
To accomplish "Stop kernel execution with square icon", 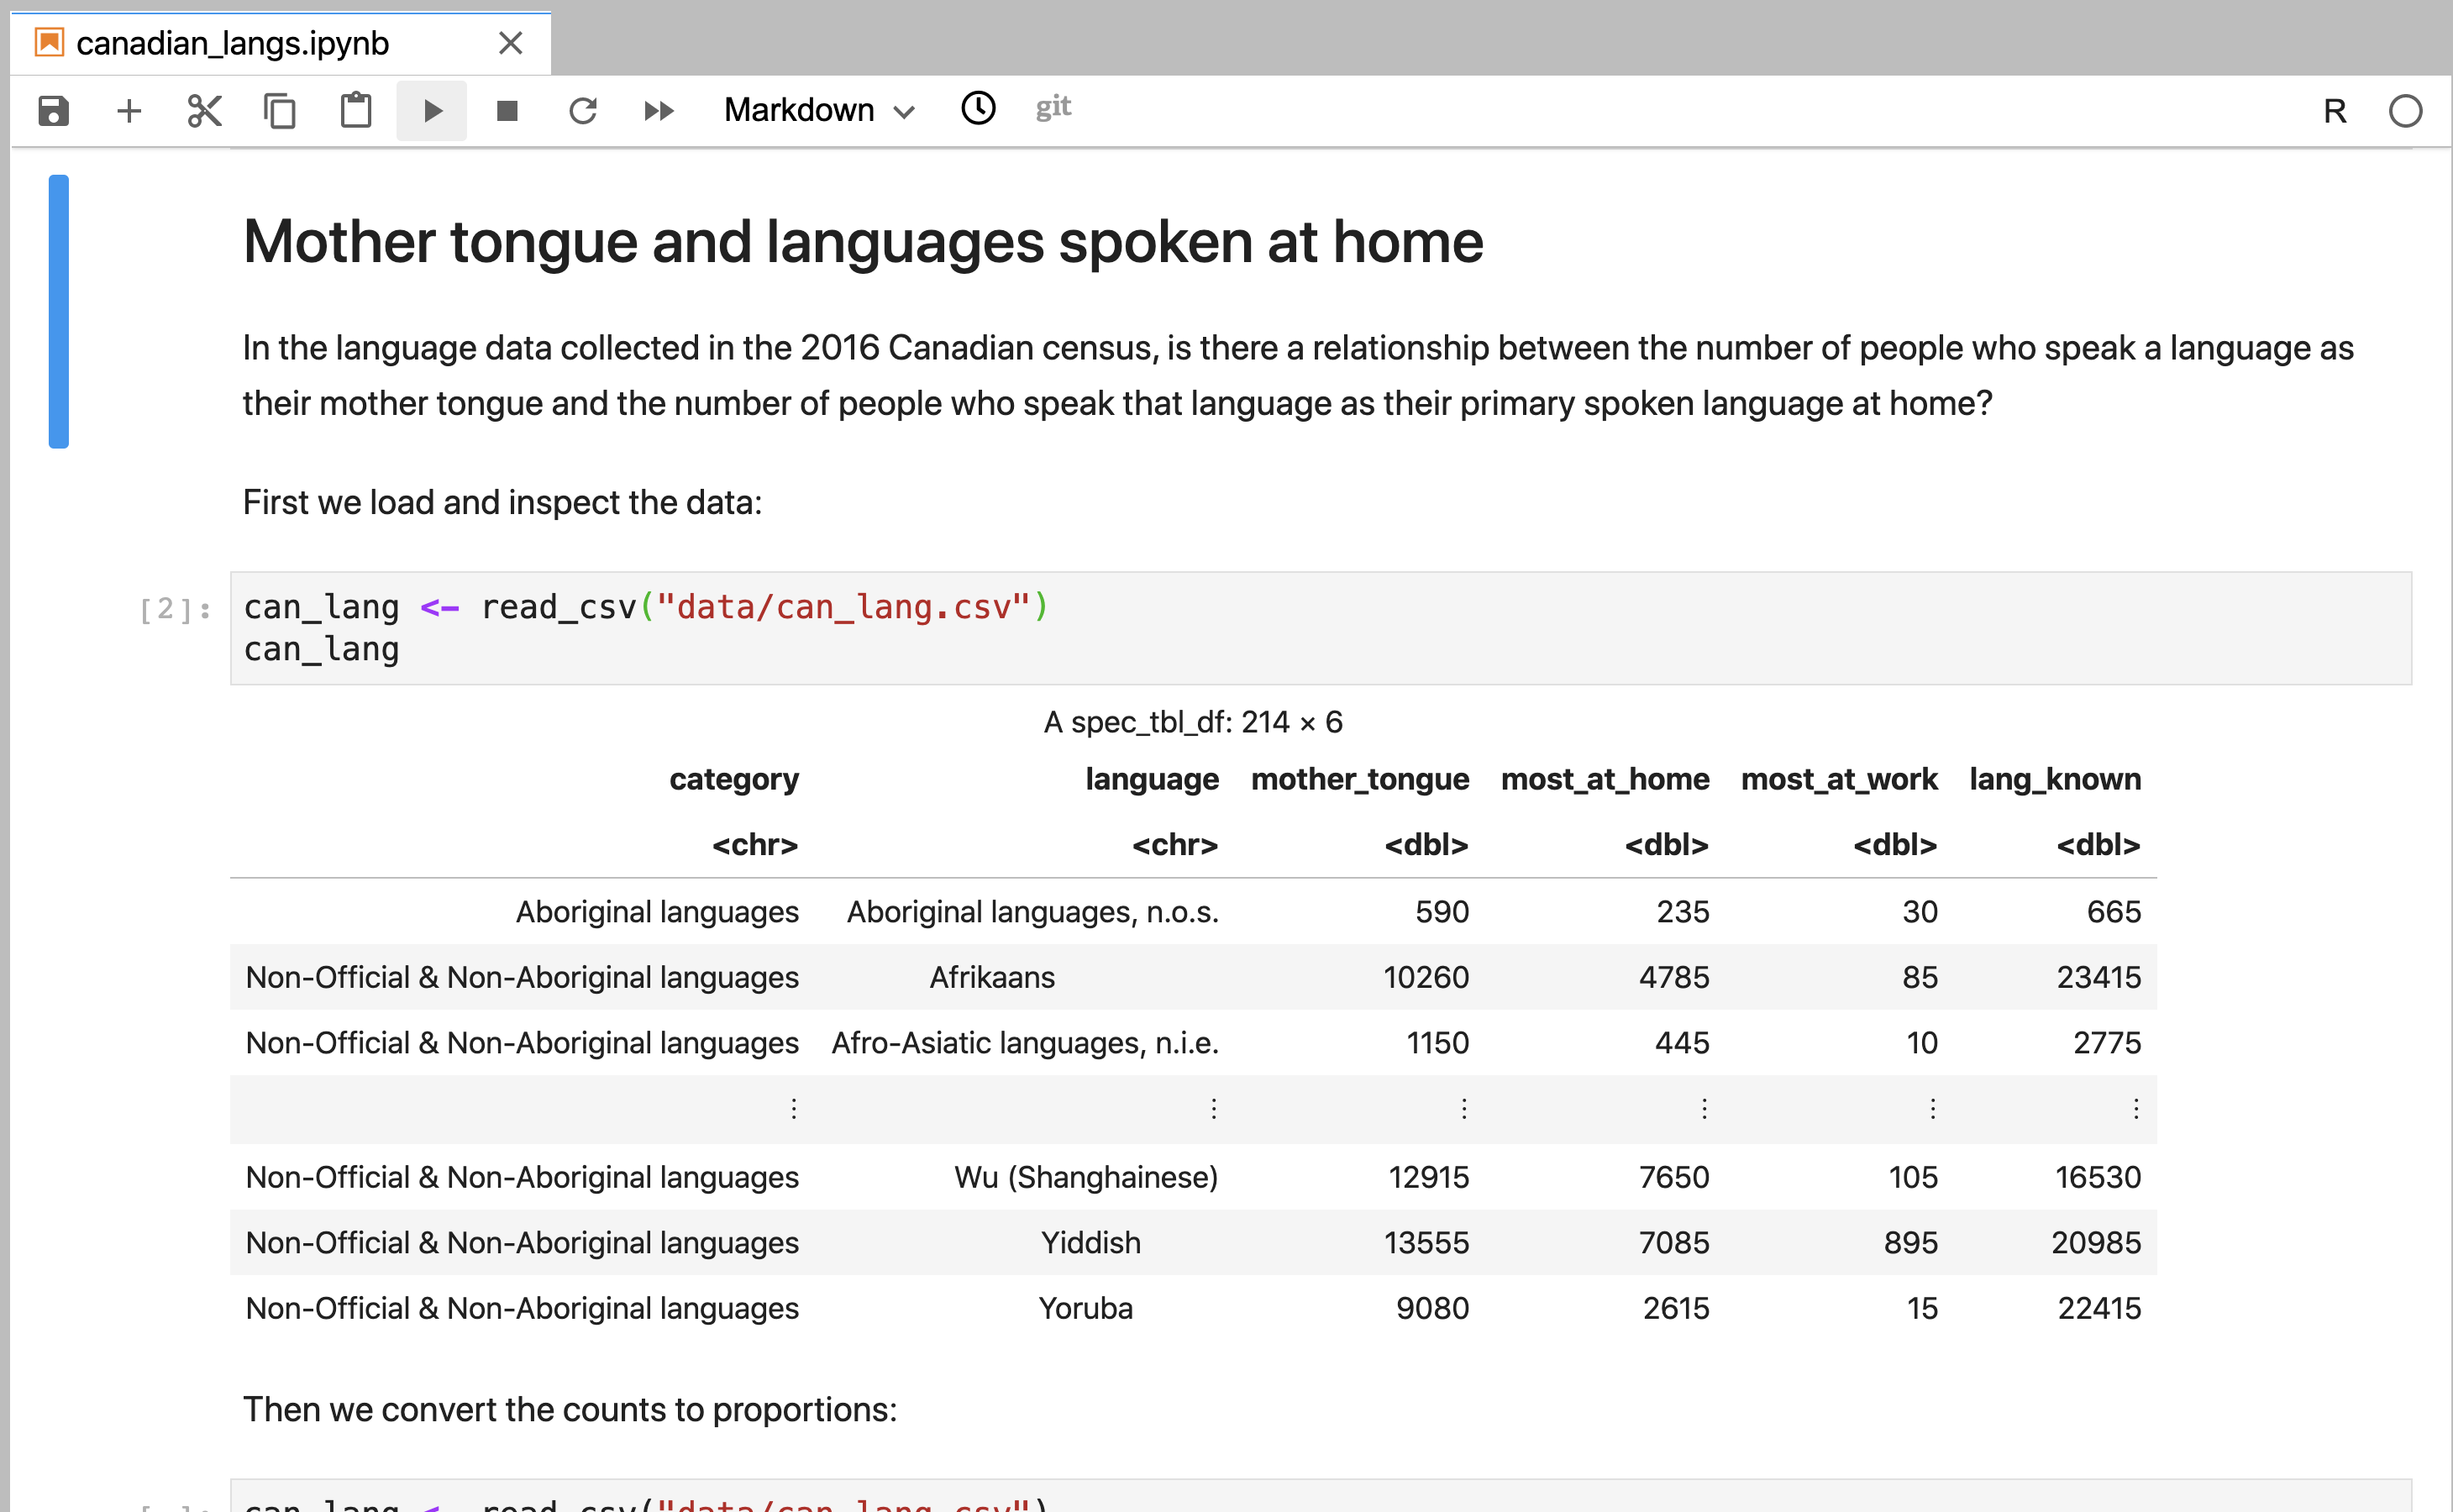I will tap(507, 110).
